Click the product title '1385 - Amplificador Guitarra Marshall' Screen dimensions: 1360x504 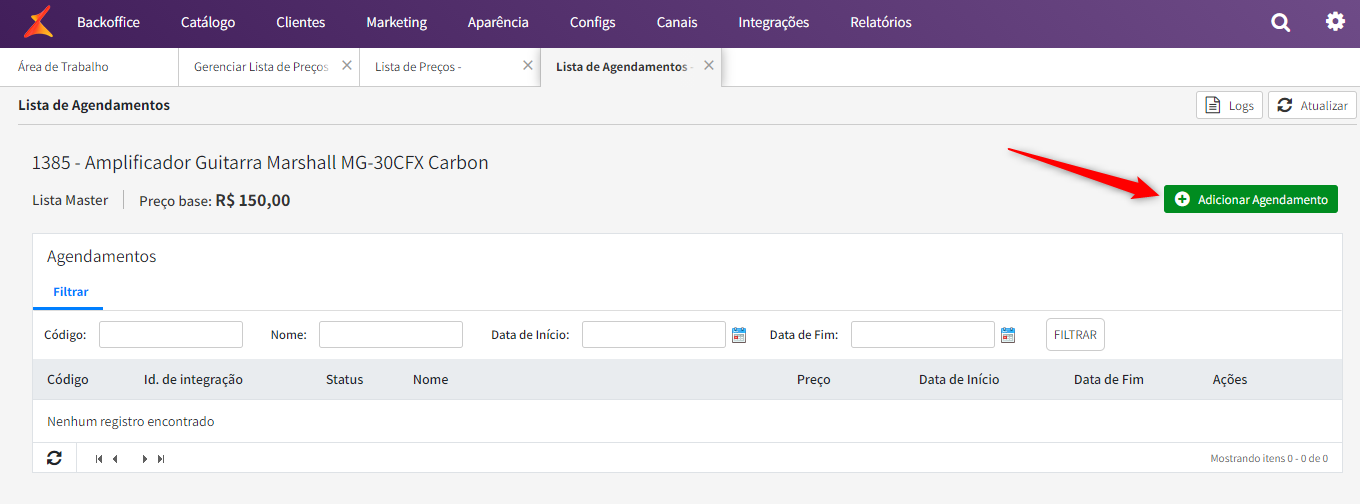pos(260,162)
